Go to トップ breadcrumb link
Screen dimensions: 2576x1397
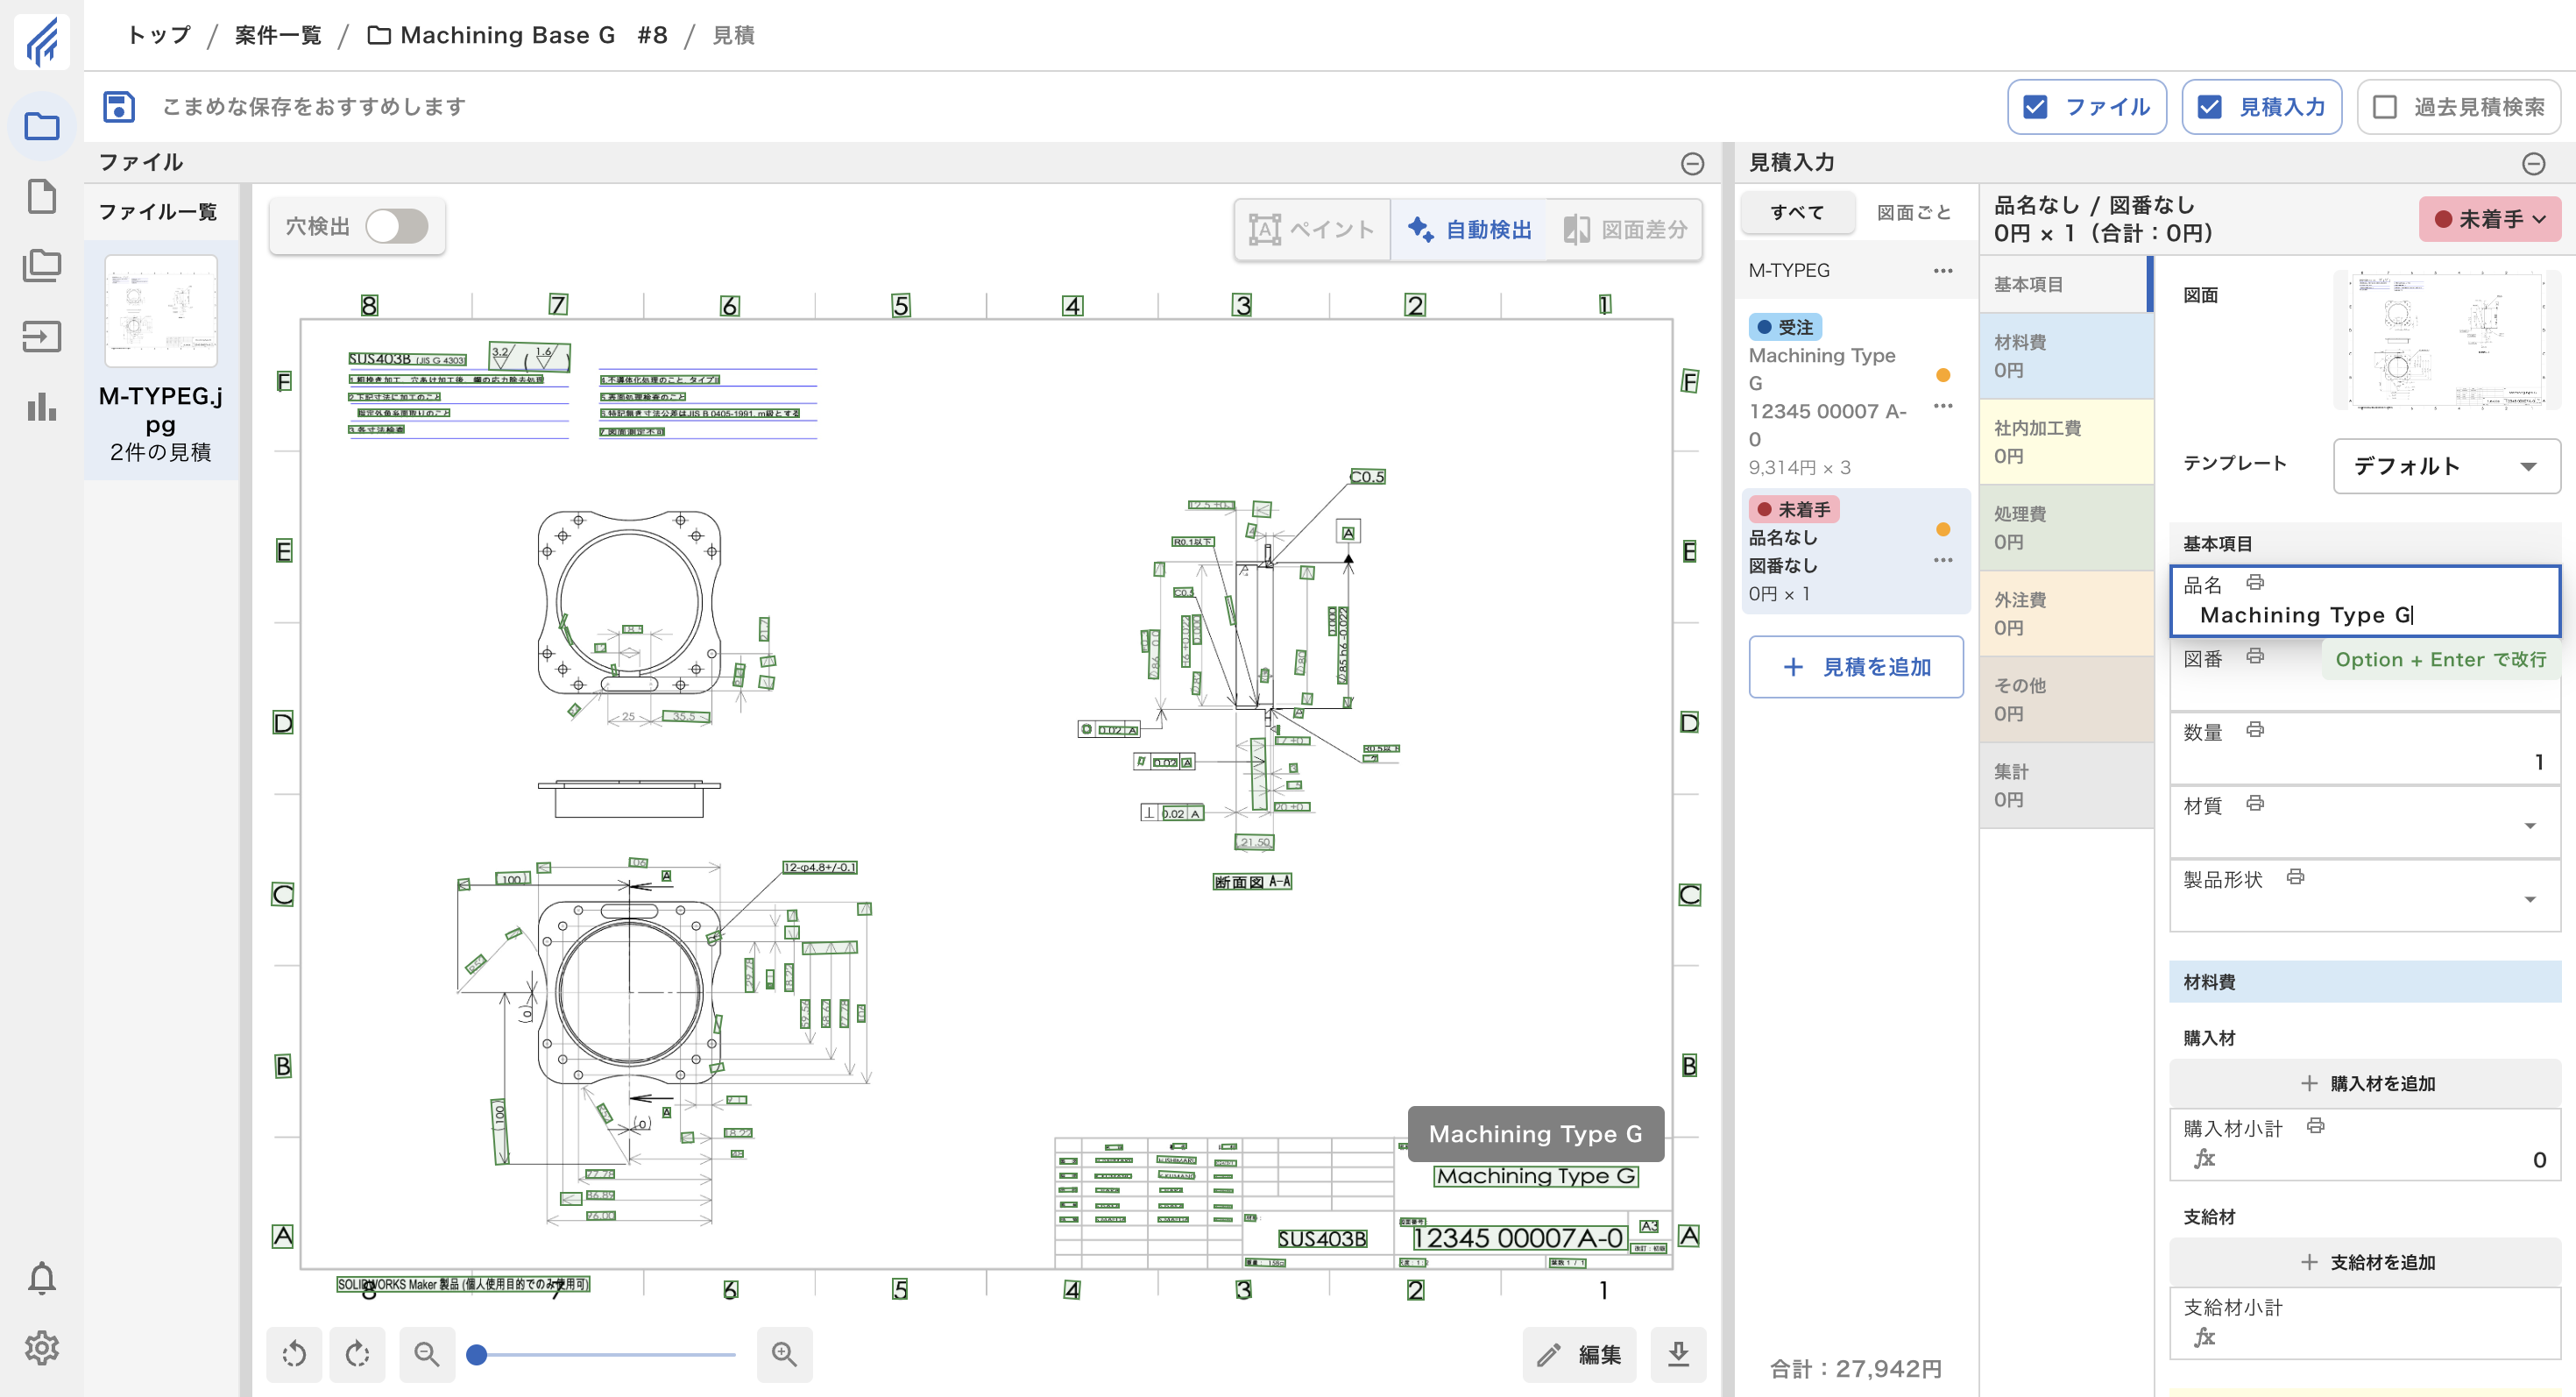pyautogui.click(x=159, y=35)
